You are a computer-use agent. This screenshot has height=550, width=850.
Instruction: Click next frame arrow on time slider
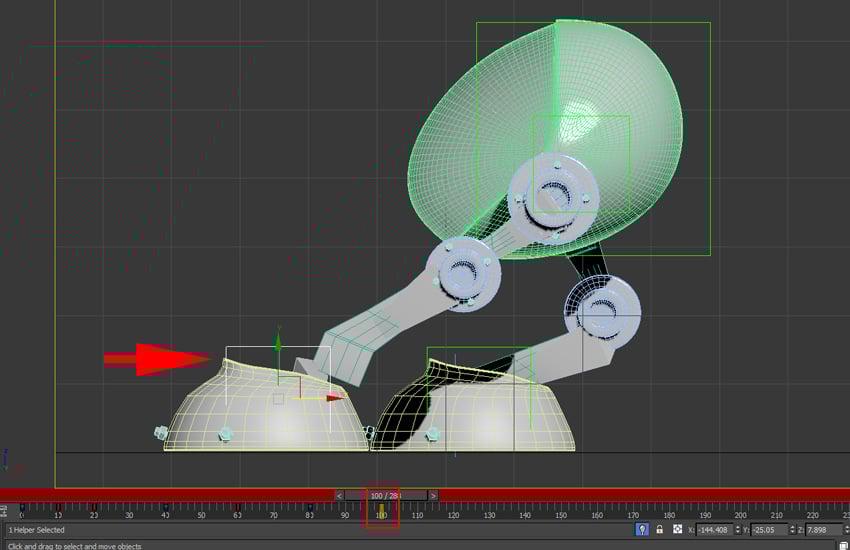pos(433,496)
